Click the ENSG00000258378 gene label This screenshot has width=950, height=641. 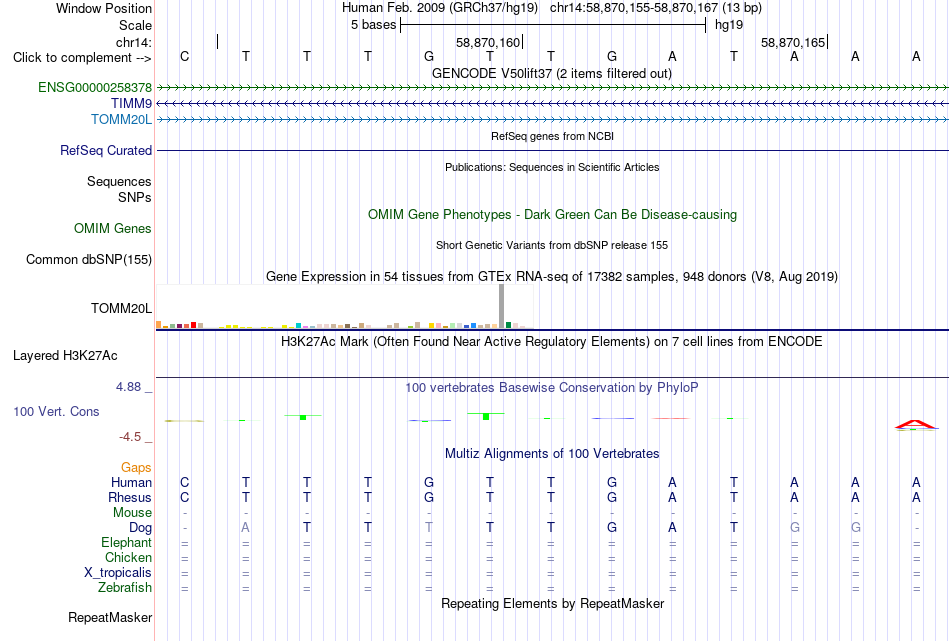pos(95,87)
